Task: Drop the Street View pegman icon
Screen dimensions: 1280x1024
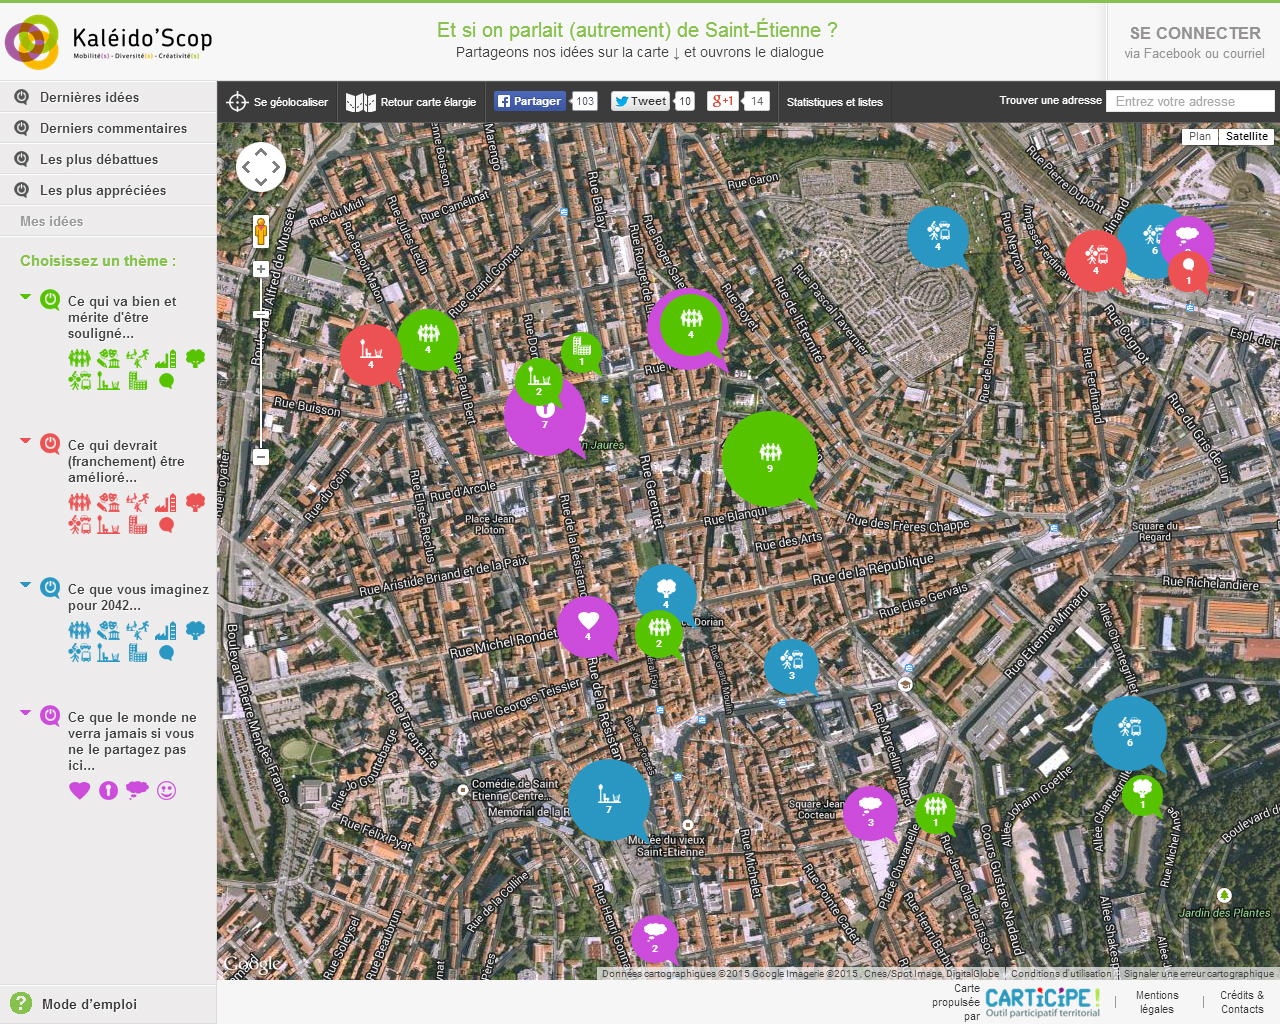Action: pos(261,231)
